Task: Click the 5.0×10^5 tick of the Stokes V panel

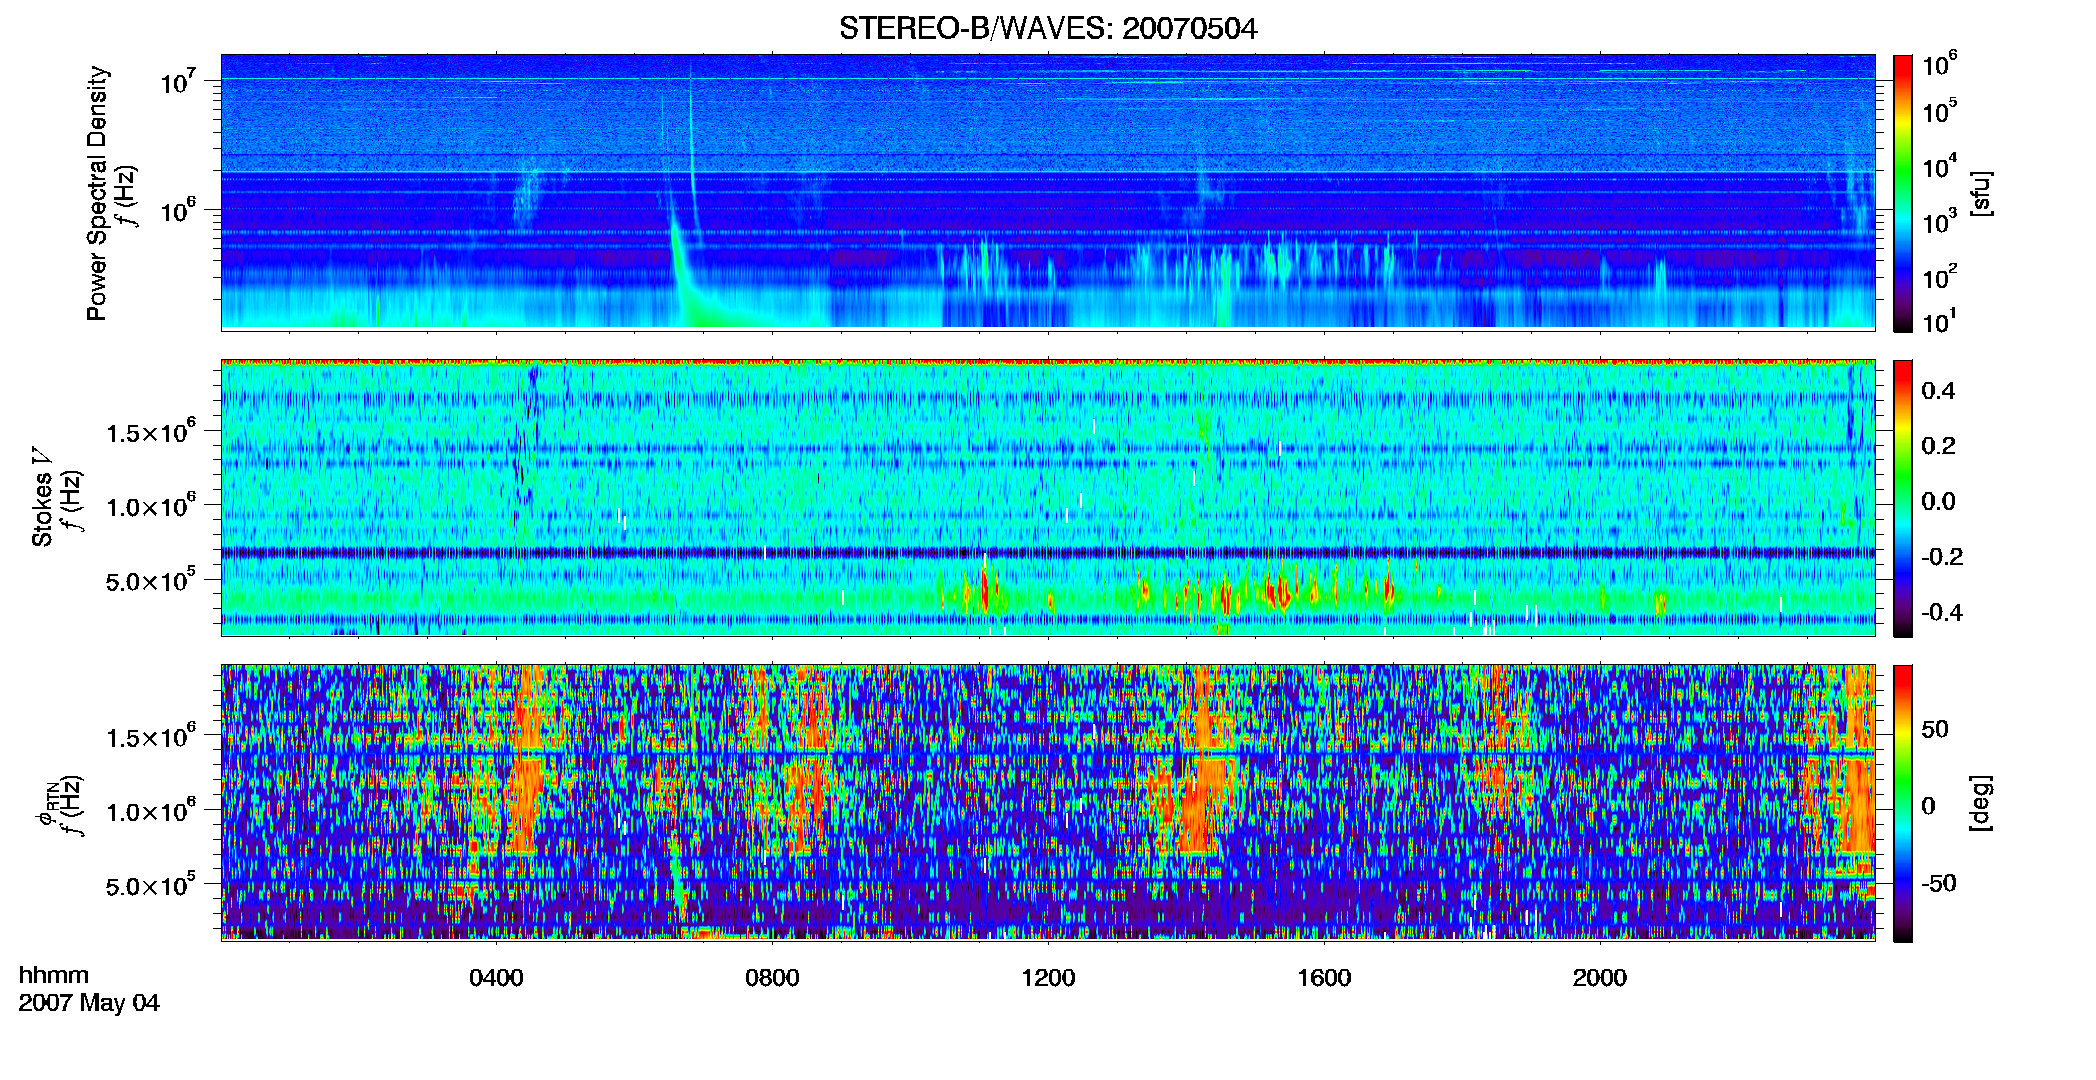Action: (x=151, y=579)
